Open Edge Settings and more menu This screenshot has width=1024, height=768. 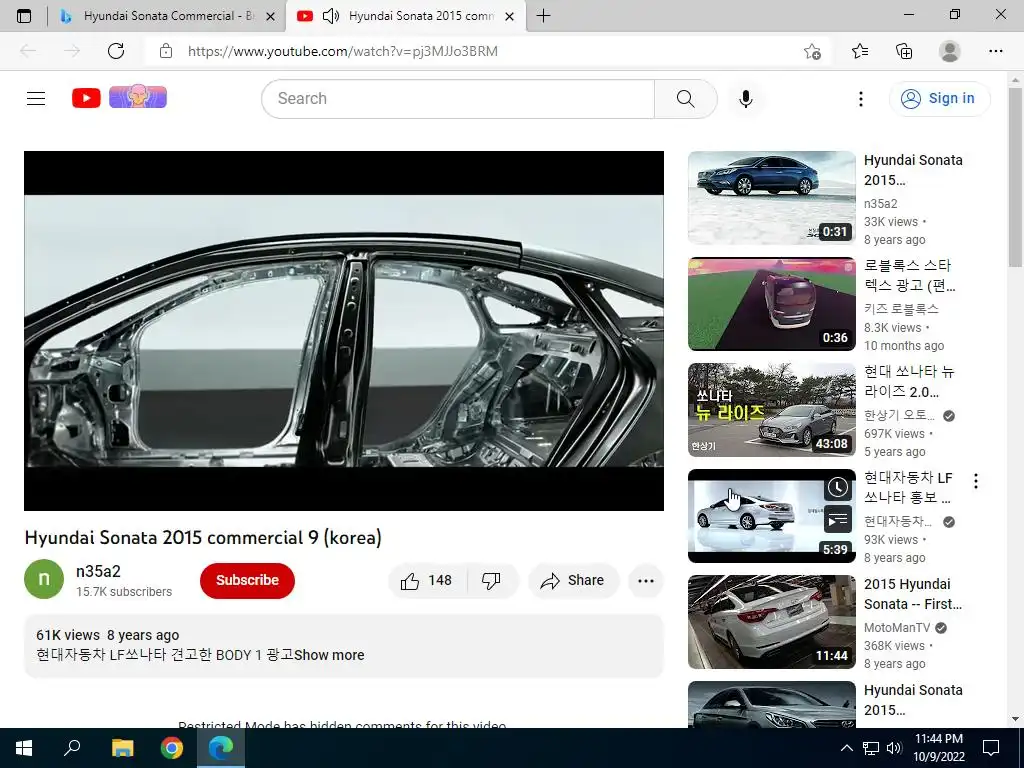click(995, 51)
